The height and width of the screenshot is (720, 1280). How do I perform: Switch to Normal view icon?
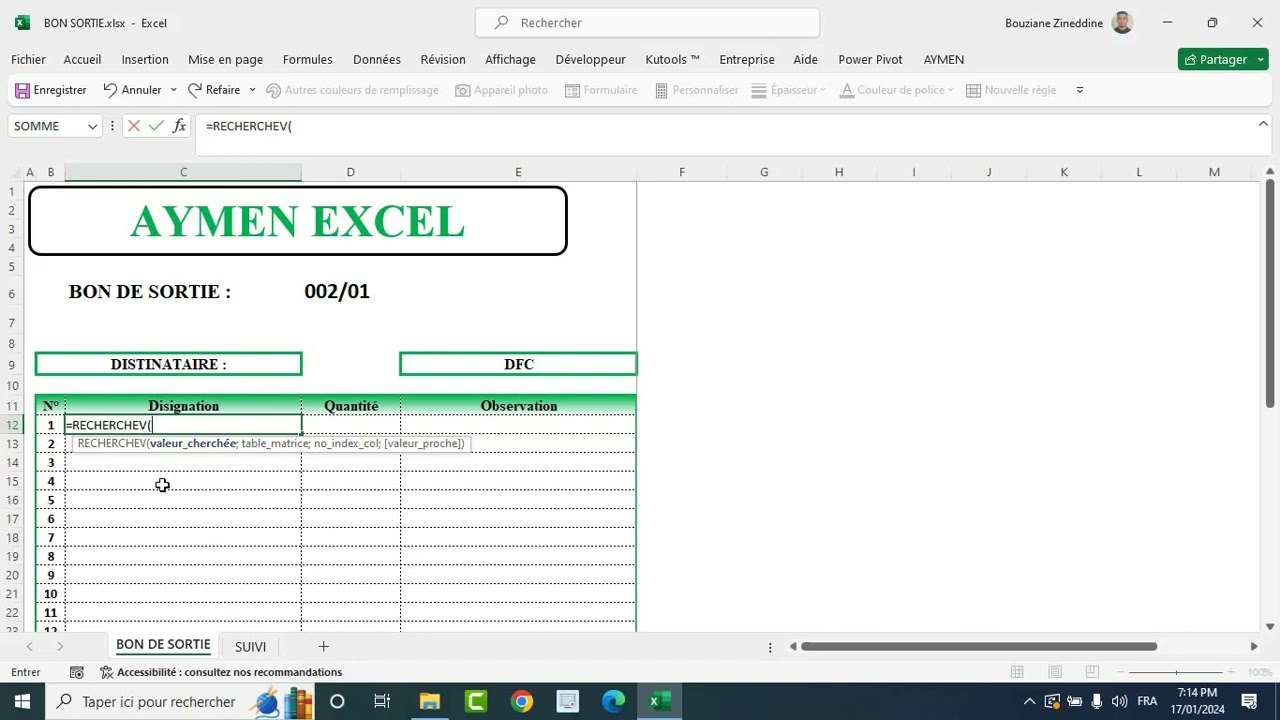pos(1017,672)
